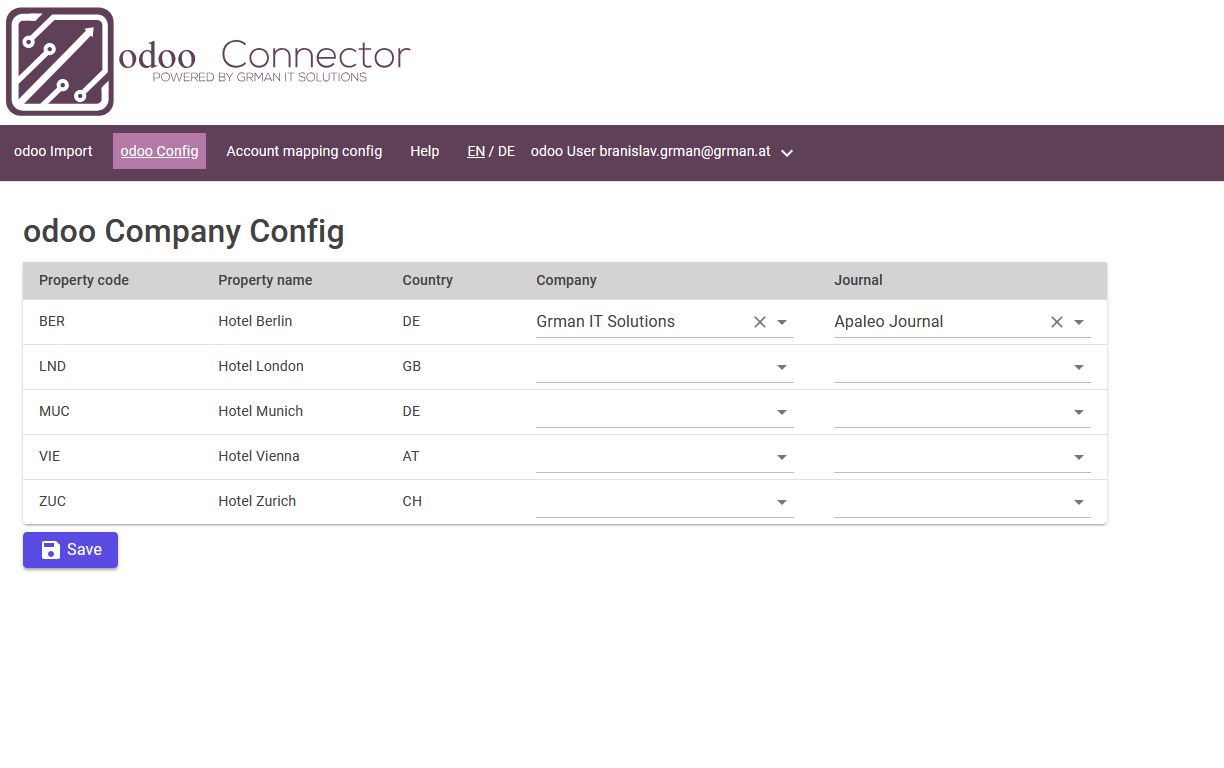Expand the Journal dropdown for Hotel Munich
The image size is (1224, 768).
[1078, 411]
